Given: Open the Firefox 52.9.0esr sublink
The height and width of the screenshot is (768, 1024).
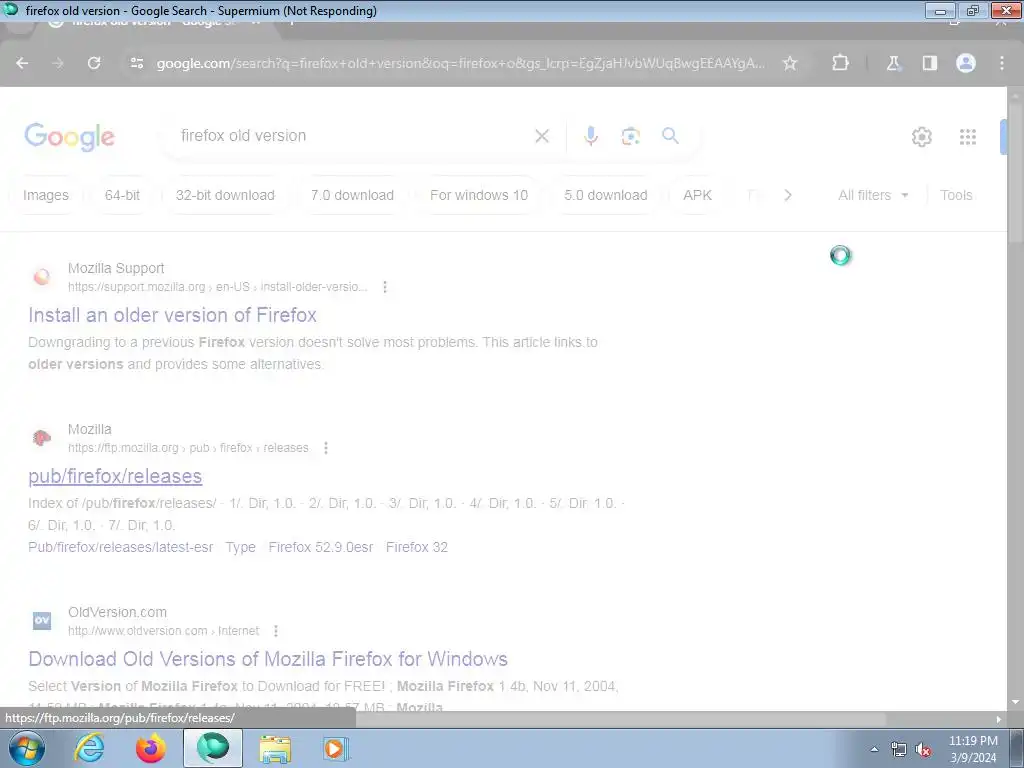Looking at the screenshot, I should (321, 547).
